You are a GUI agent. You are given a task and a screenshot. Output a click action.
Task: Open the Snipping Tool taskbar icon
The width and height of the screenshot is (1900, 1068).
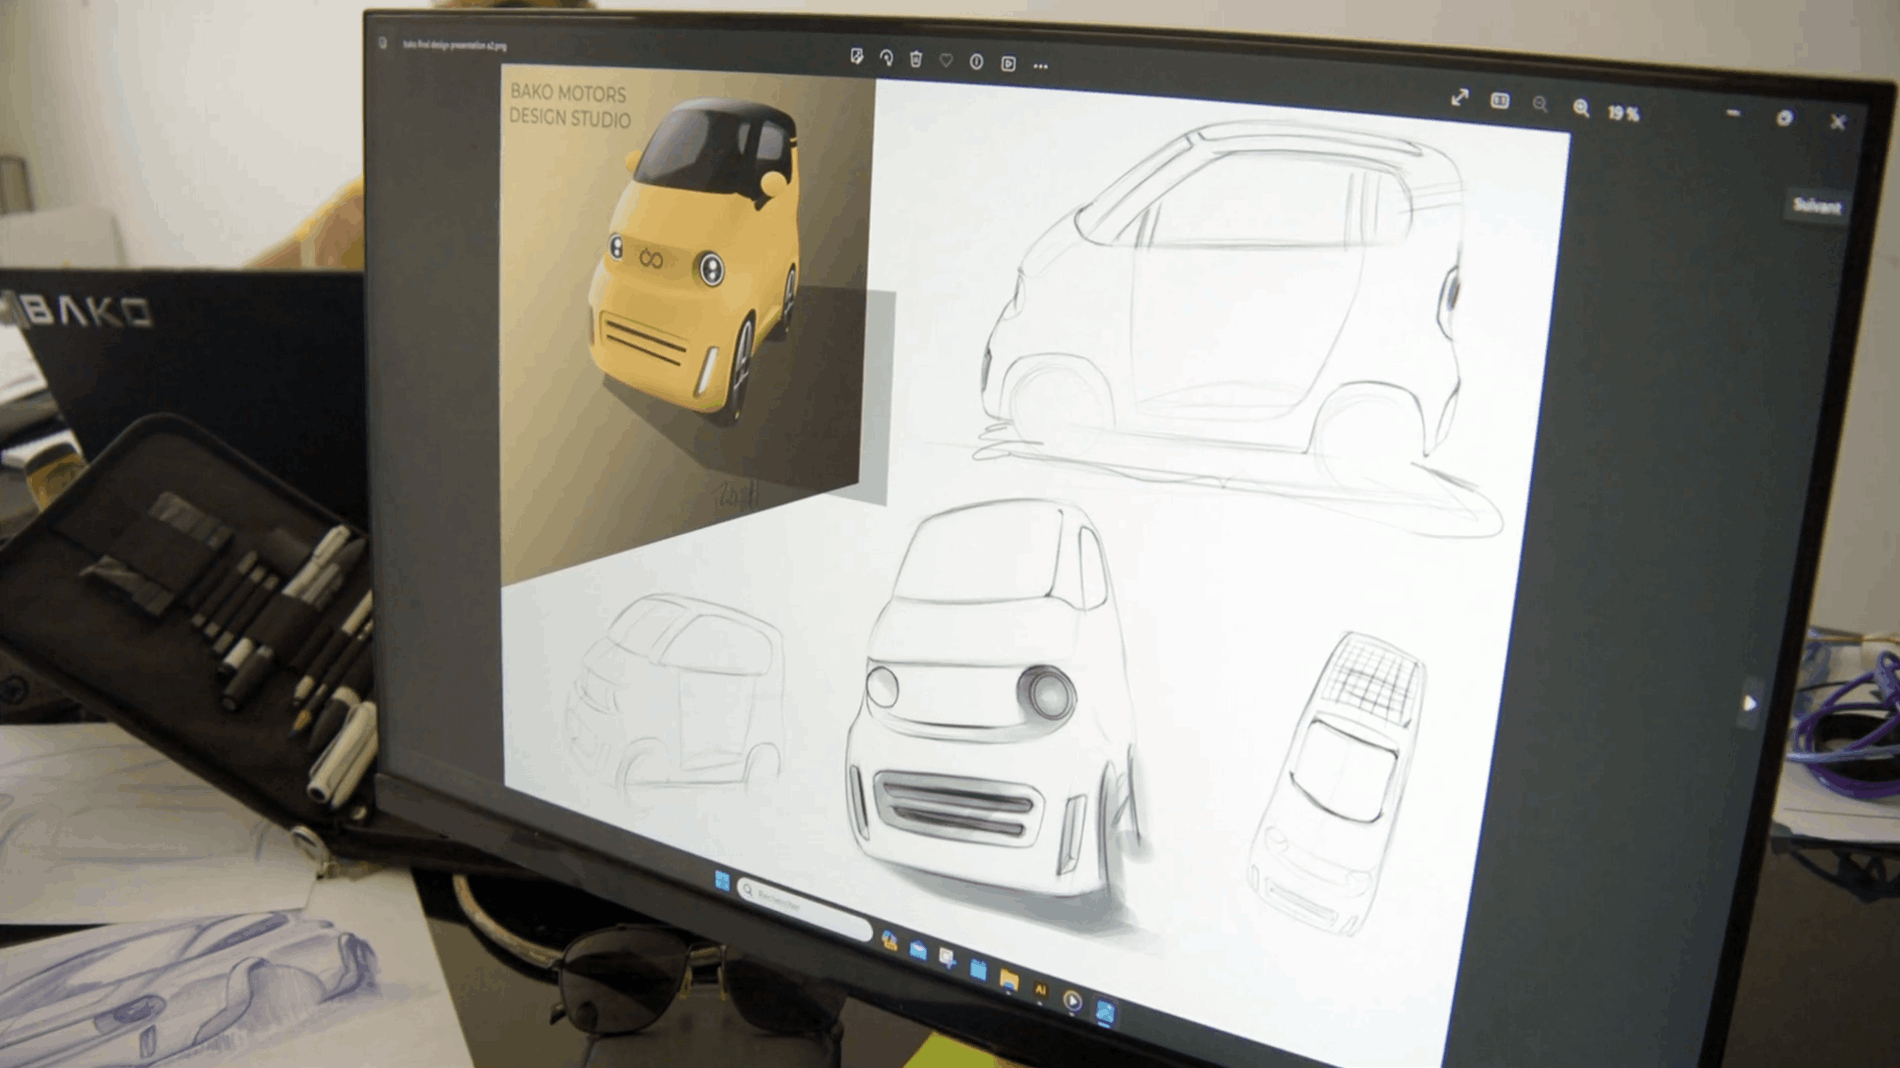click(947, 959)
